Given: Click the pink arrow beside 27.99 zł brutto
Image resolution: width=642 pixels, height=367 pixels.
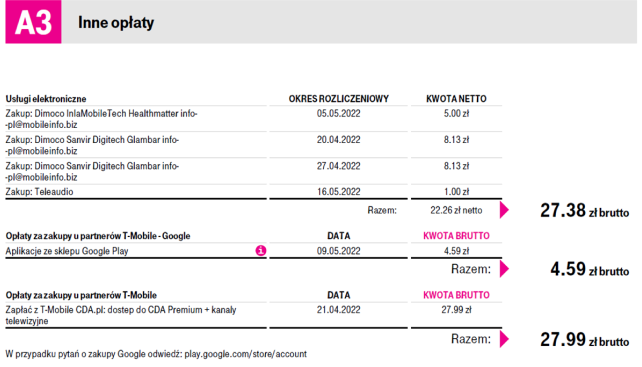Looking at the screenshot, I should click(x=504, y=339).
